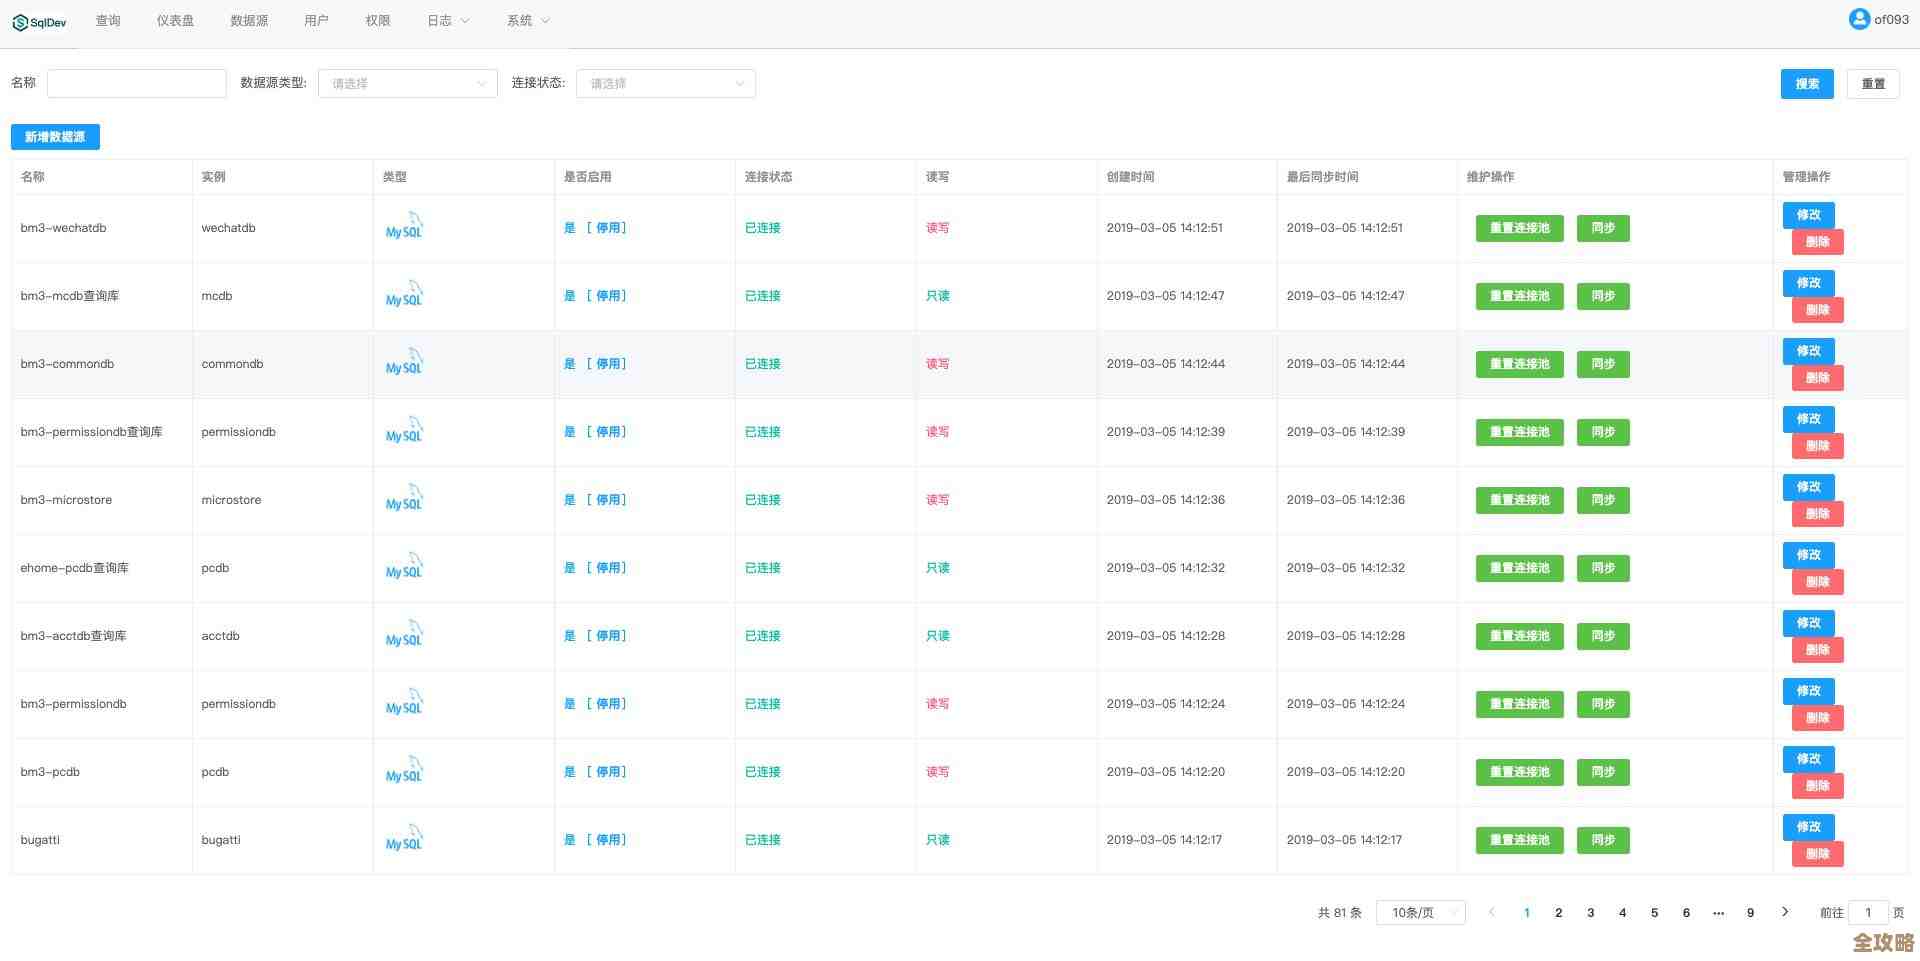The image size is (1920, 961).
Task: Click the MySQL icon for ehome-pcdb查询库
Action: (403, 568)
